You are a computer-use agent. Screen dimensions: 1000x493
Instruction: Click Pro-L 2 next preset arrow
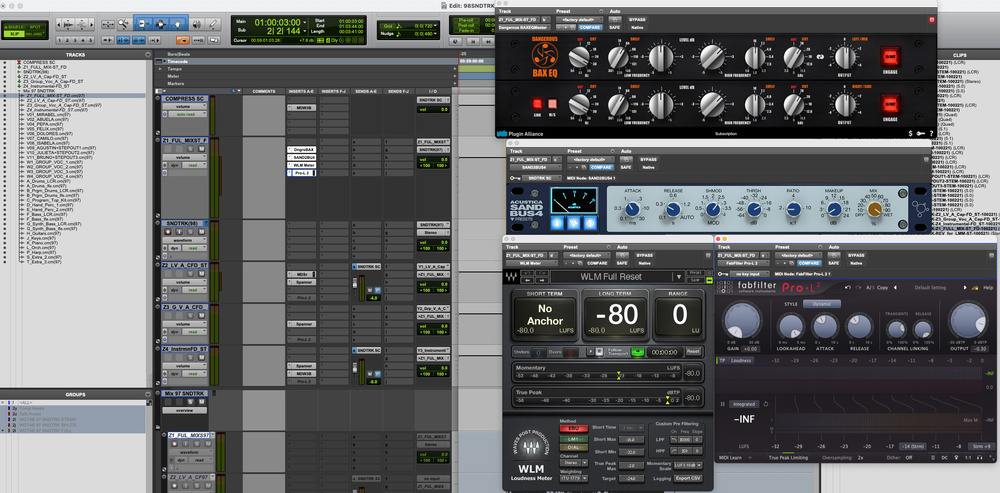coord(965,288)
